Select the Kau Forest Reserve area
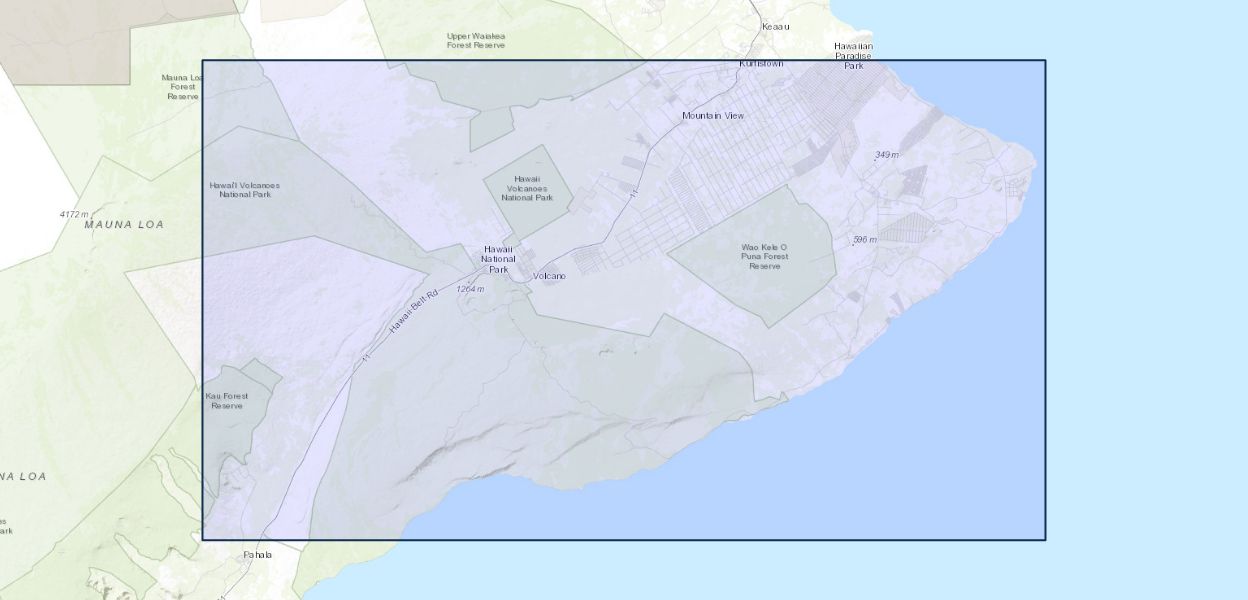Image resolution: width=1248 pixels, height=600 pixels. pos(227,401)
